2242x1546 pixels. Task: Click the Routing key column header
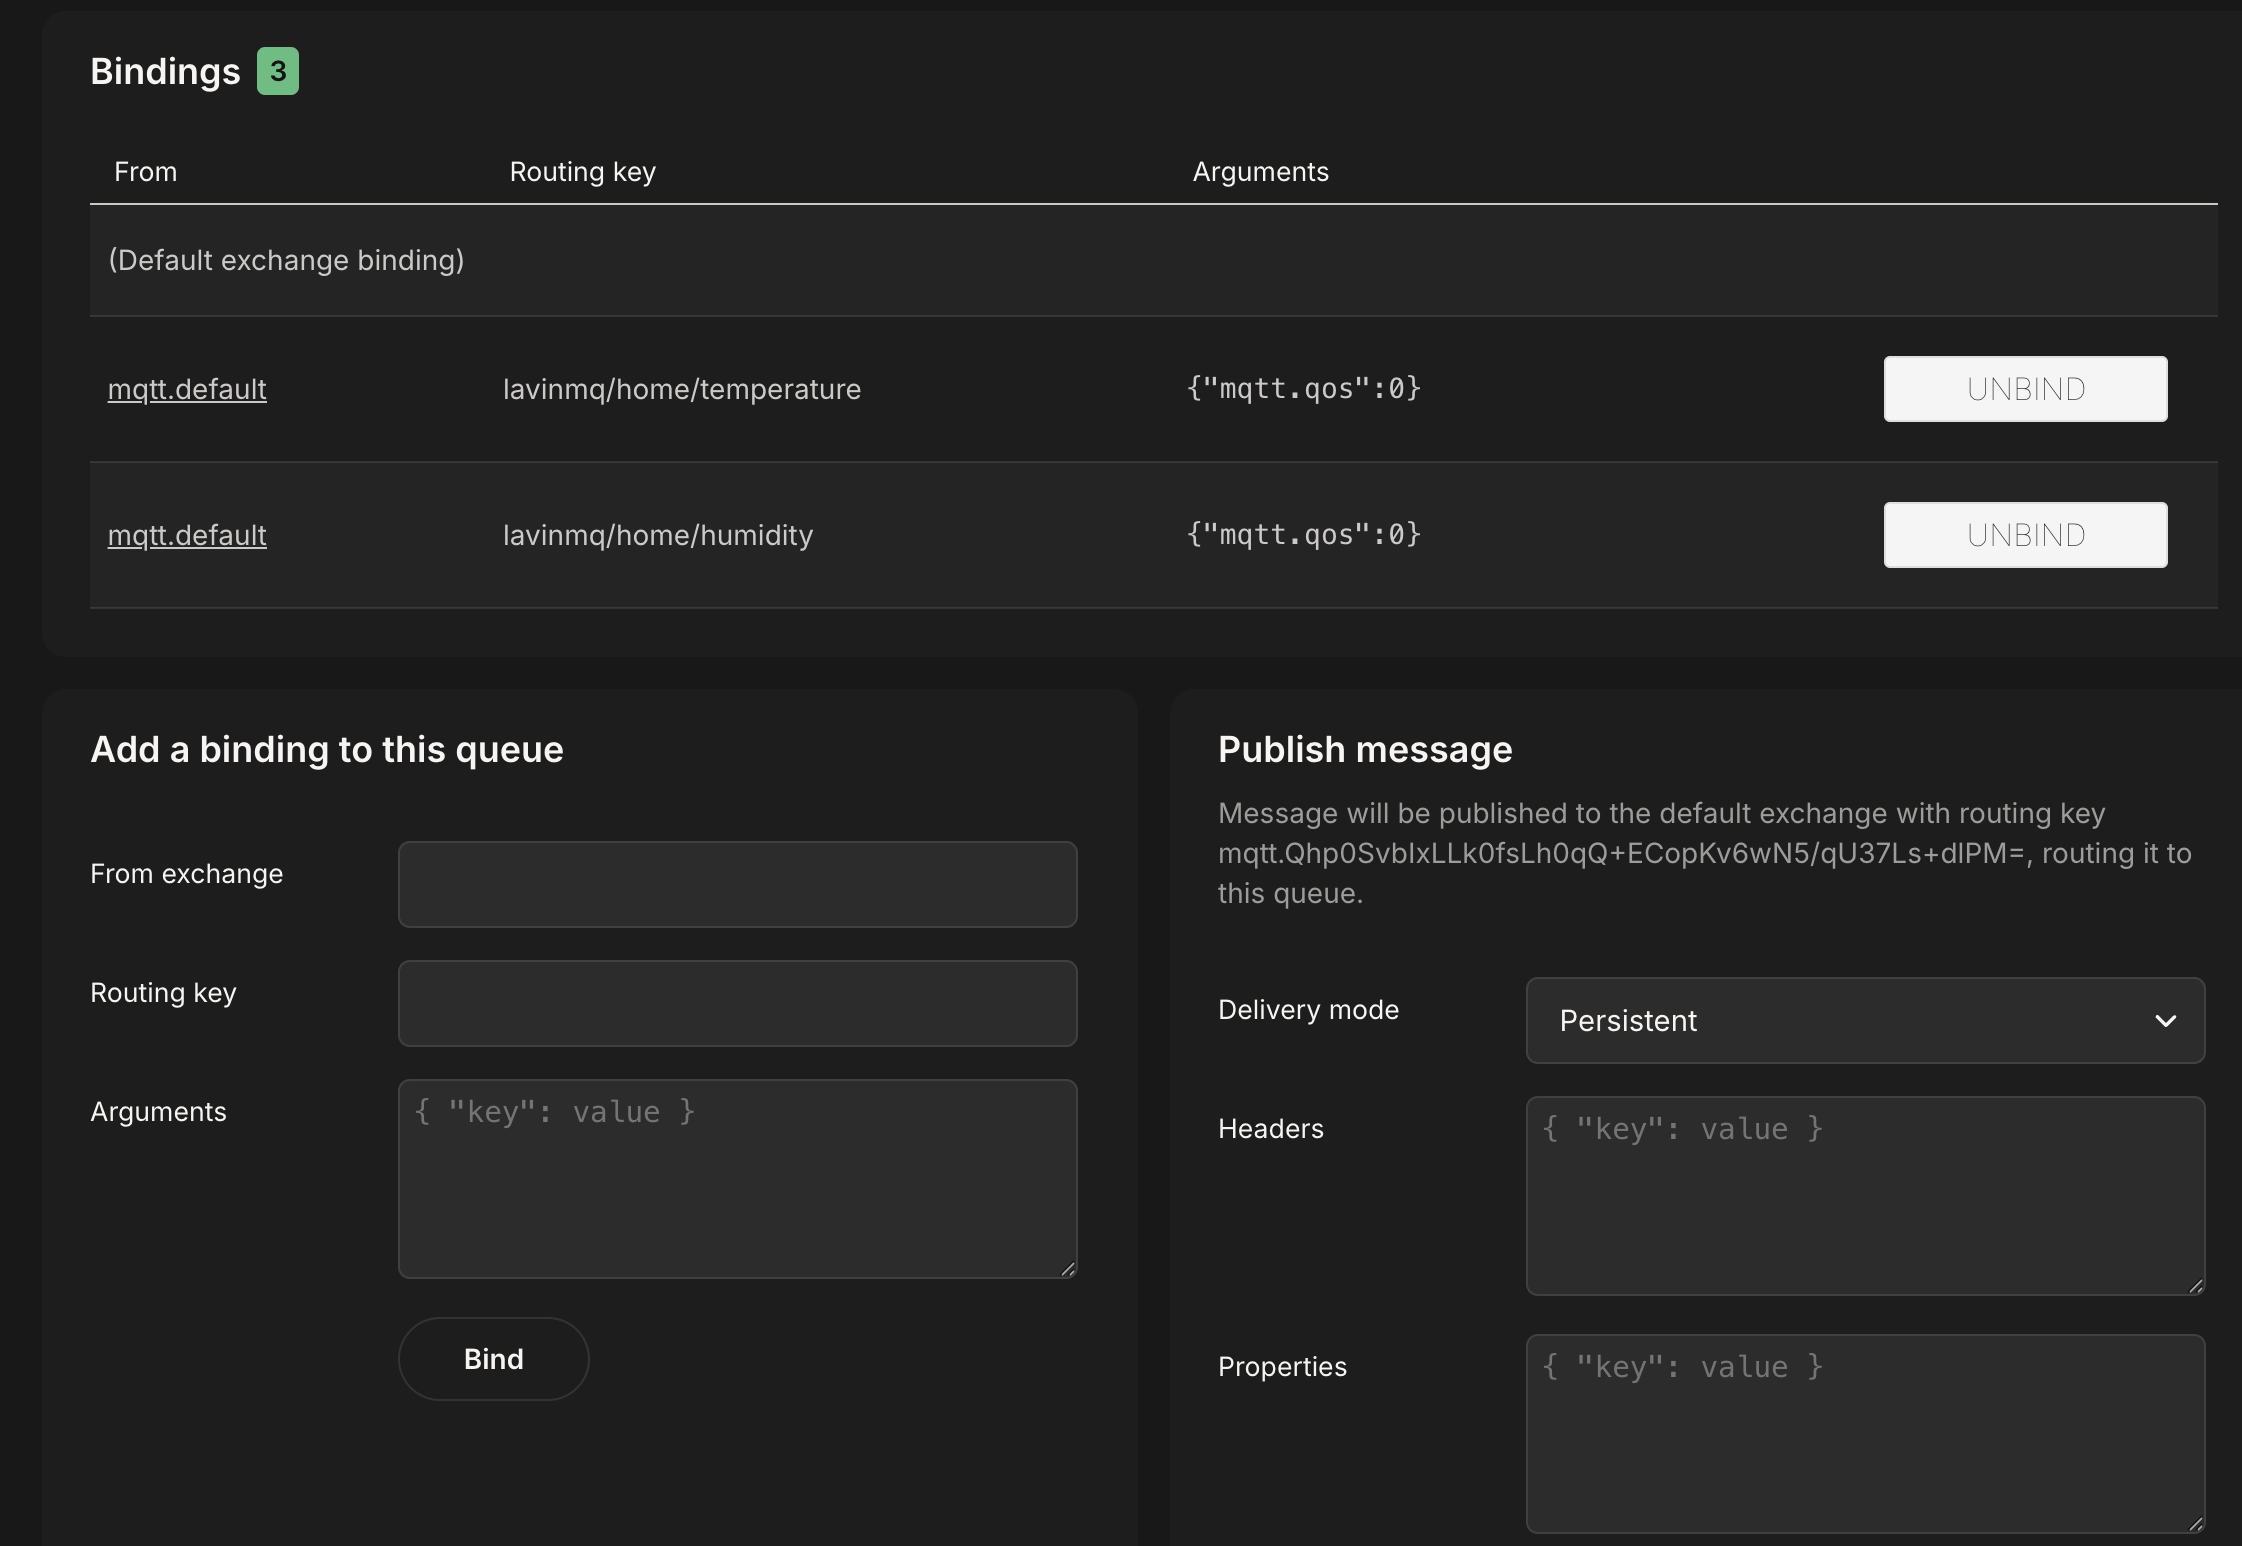click(x=583, y=172)
